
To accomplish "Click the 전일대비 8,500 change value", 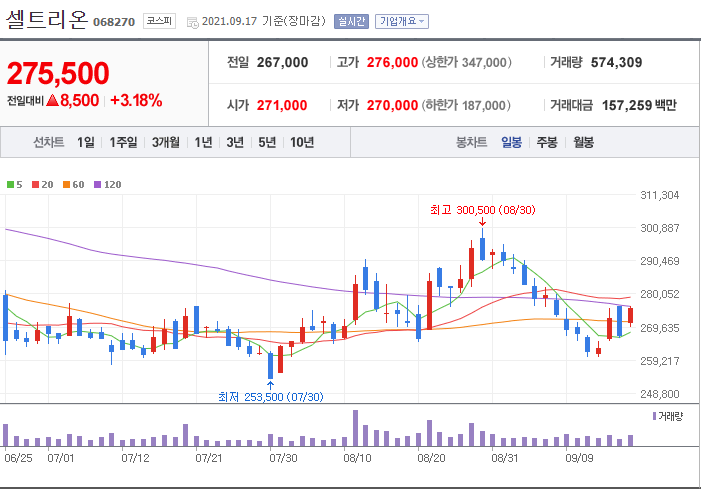I will (x=53, y=101).
